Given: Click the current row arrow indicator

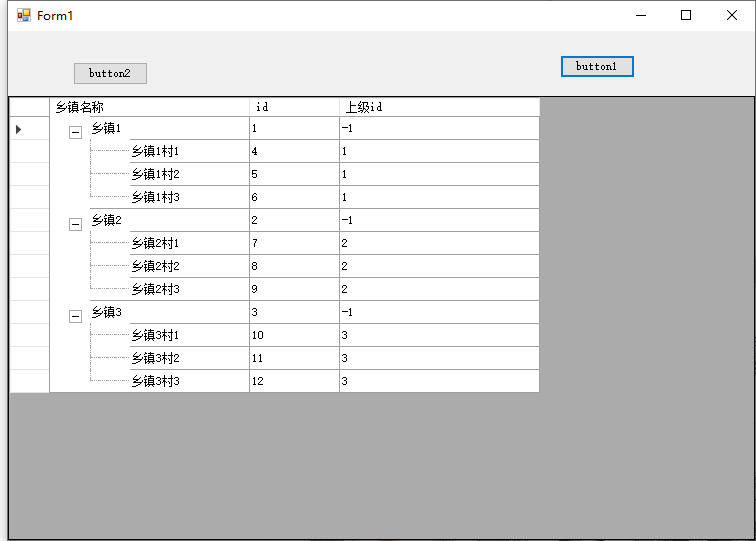Looking at the screenshot, I should 19,129.
